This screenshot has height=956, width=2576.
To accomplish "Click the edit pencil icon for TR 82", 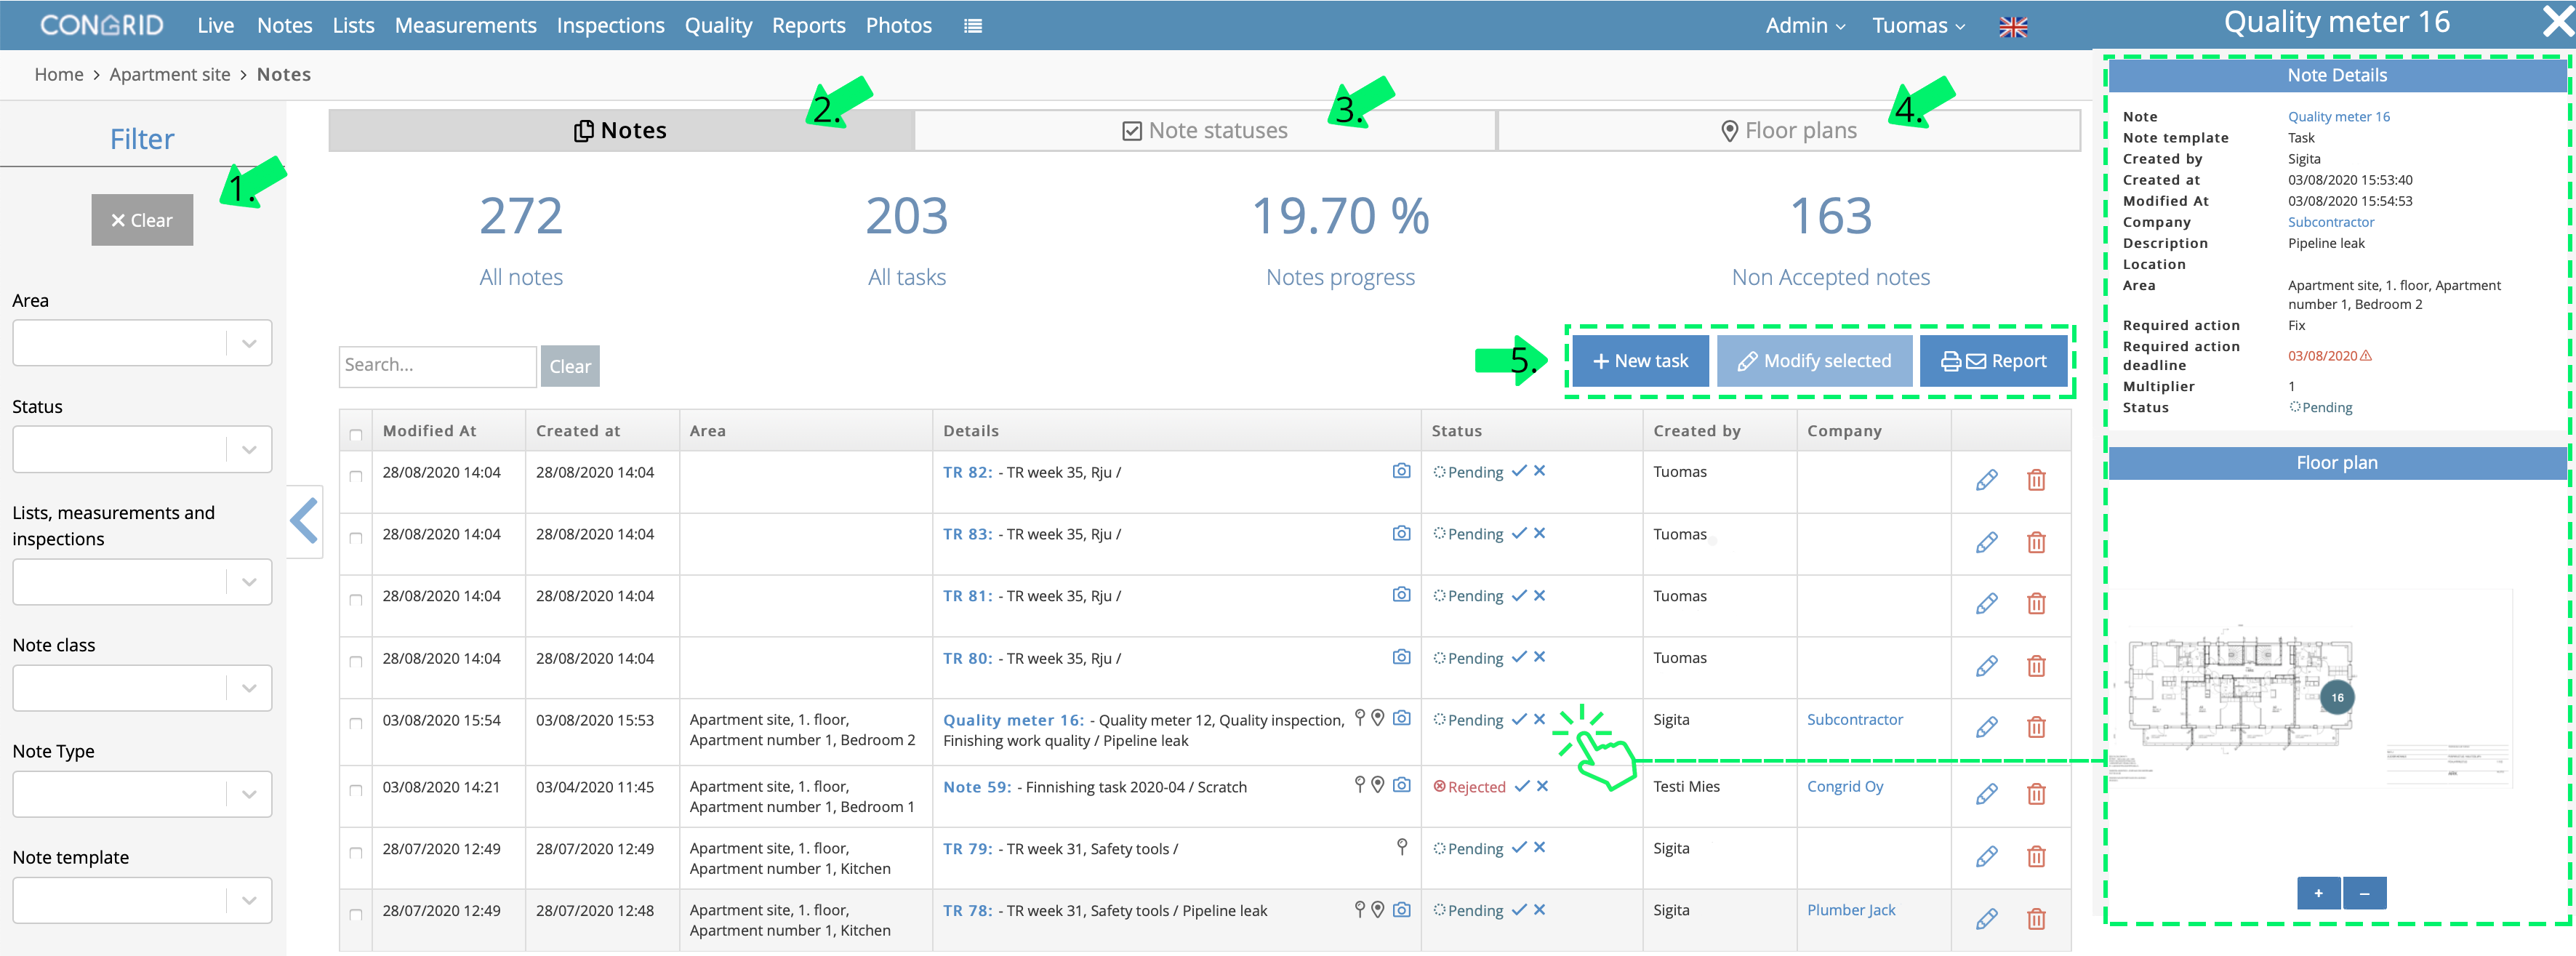I will 1986,480.
